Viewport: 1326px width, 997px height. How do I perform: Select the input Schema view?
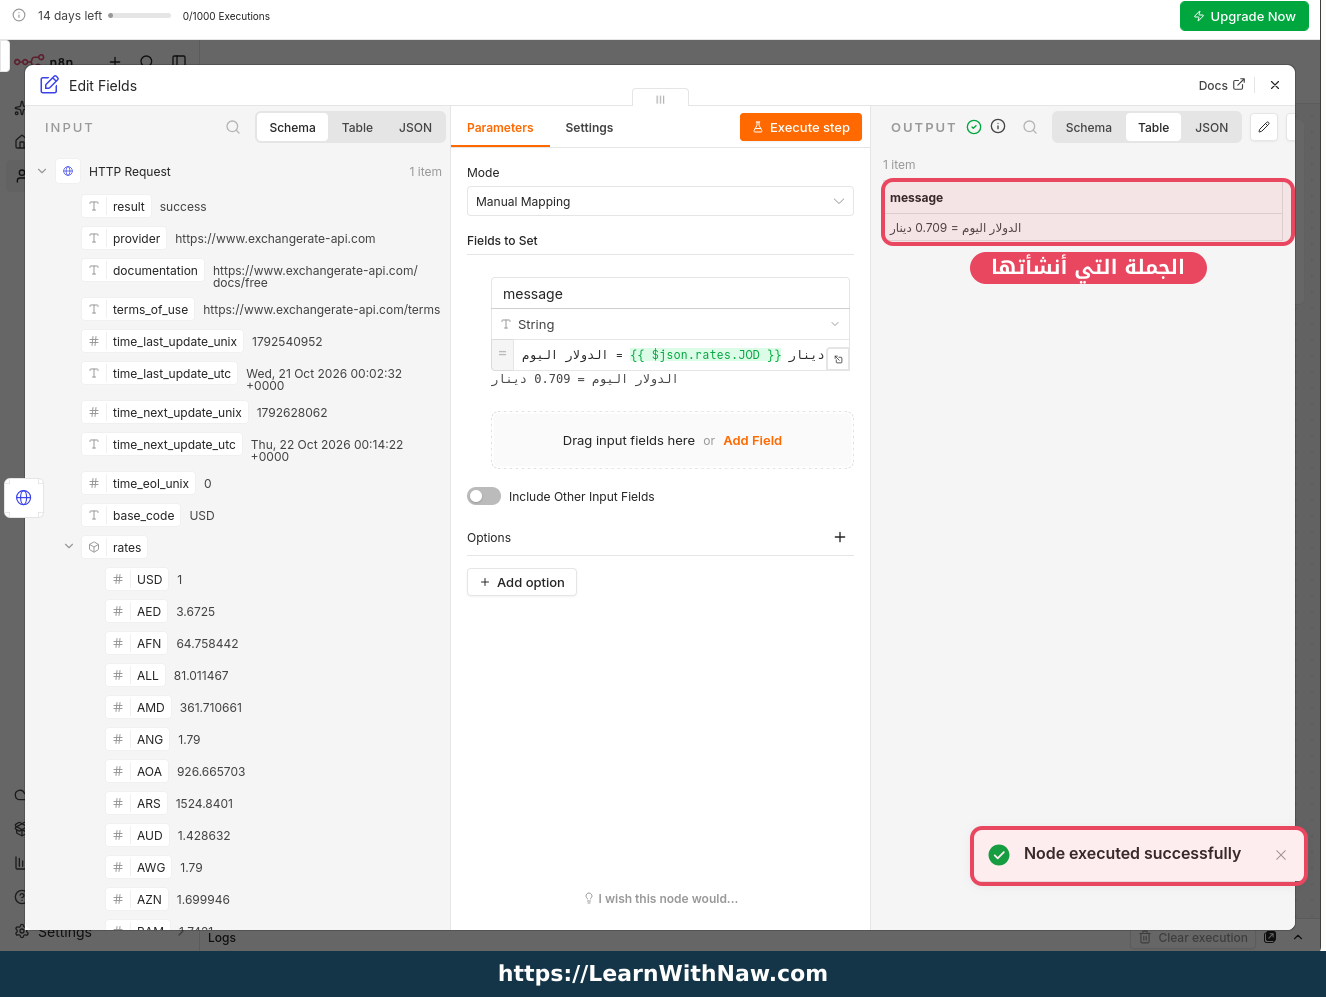point(292,127)
